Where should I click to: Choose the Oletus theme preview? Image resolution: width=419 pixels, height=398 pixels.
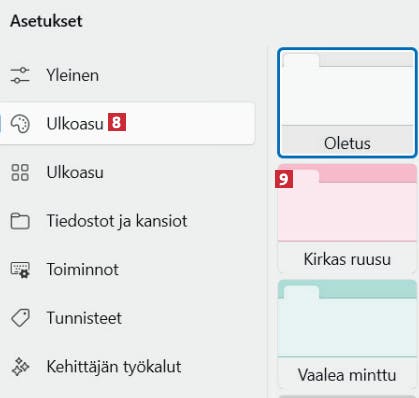point(347,103)
